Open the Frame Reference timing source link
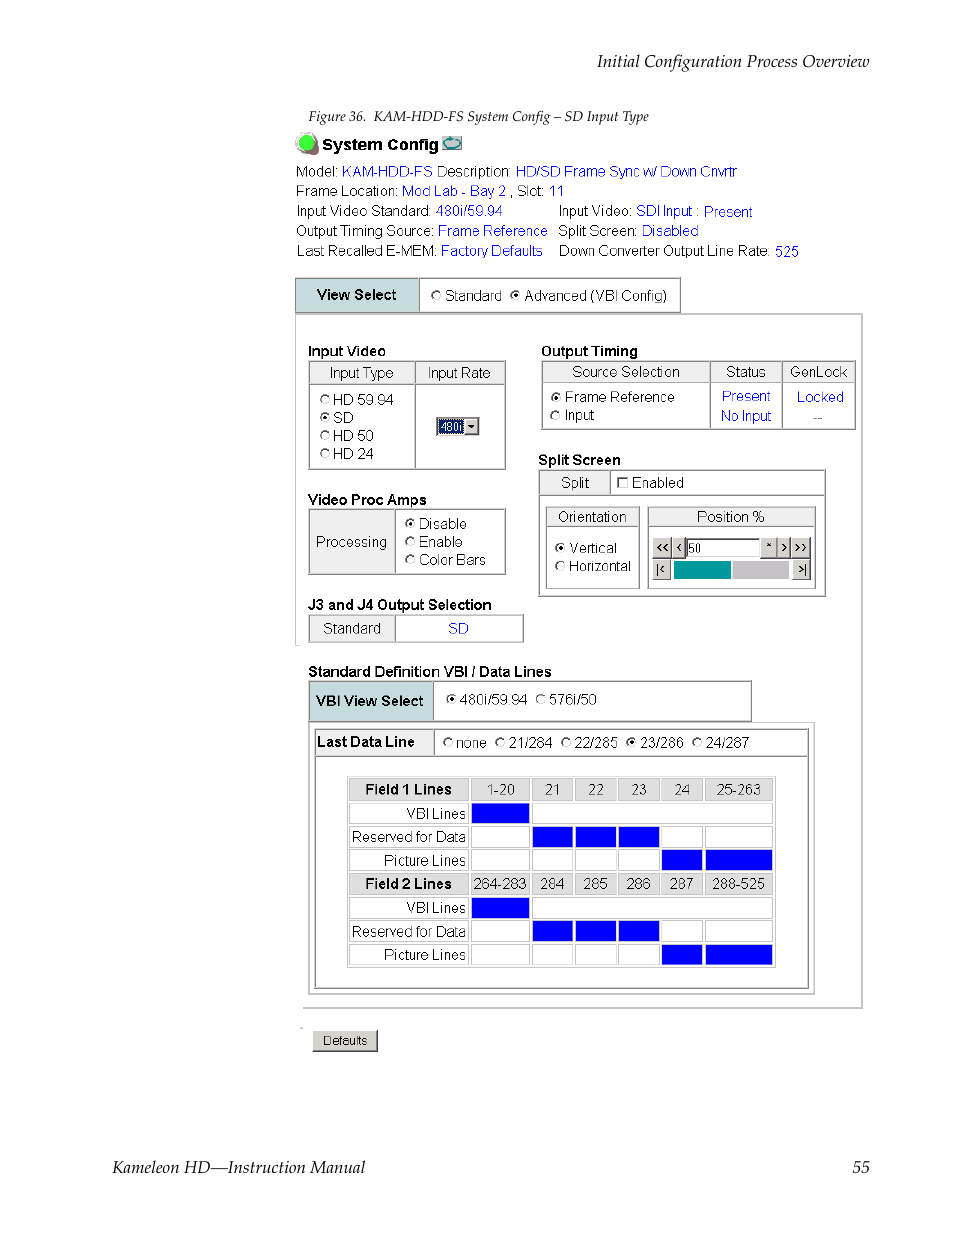This screenshot has width=954, height=1235. 493,231
